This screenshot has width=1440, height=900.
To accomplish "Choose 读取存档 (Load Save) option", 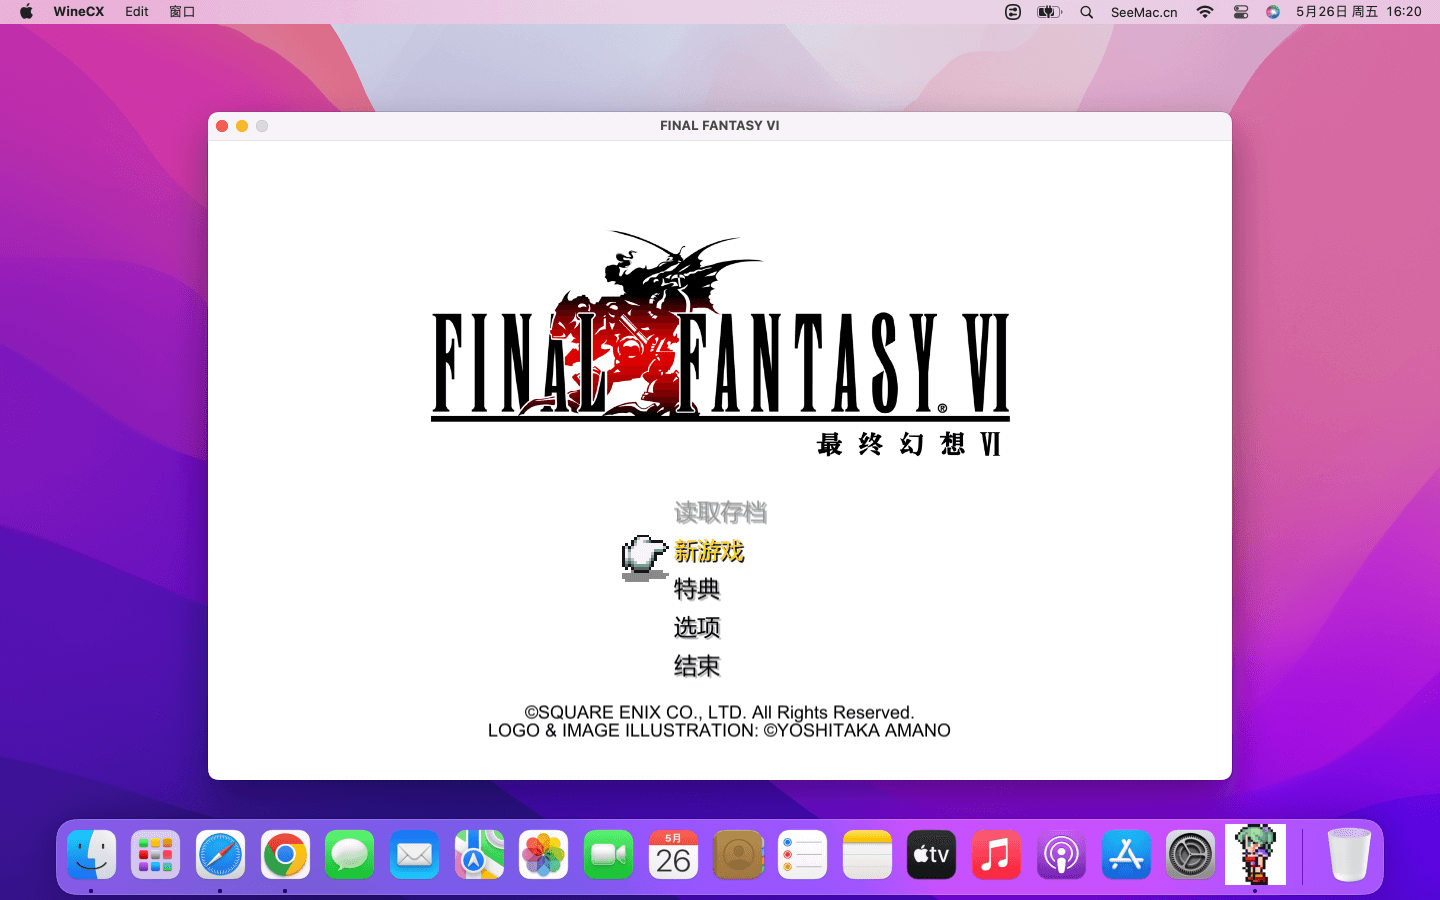I will point(720,513).
